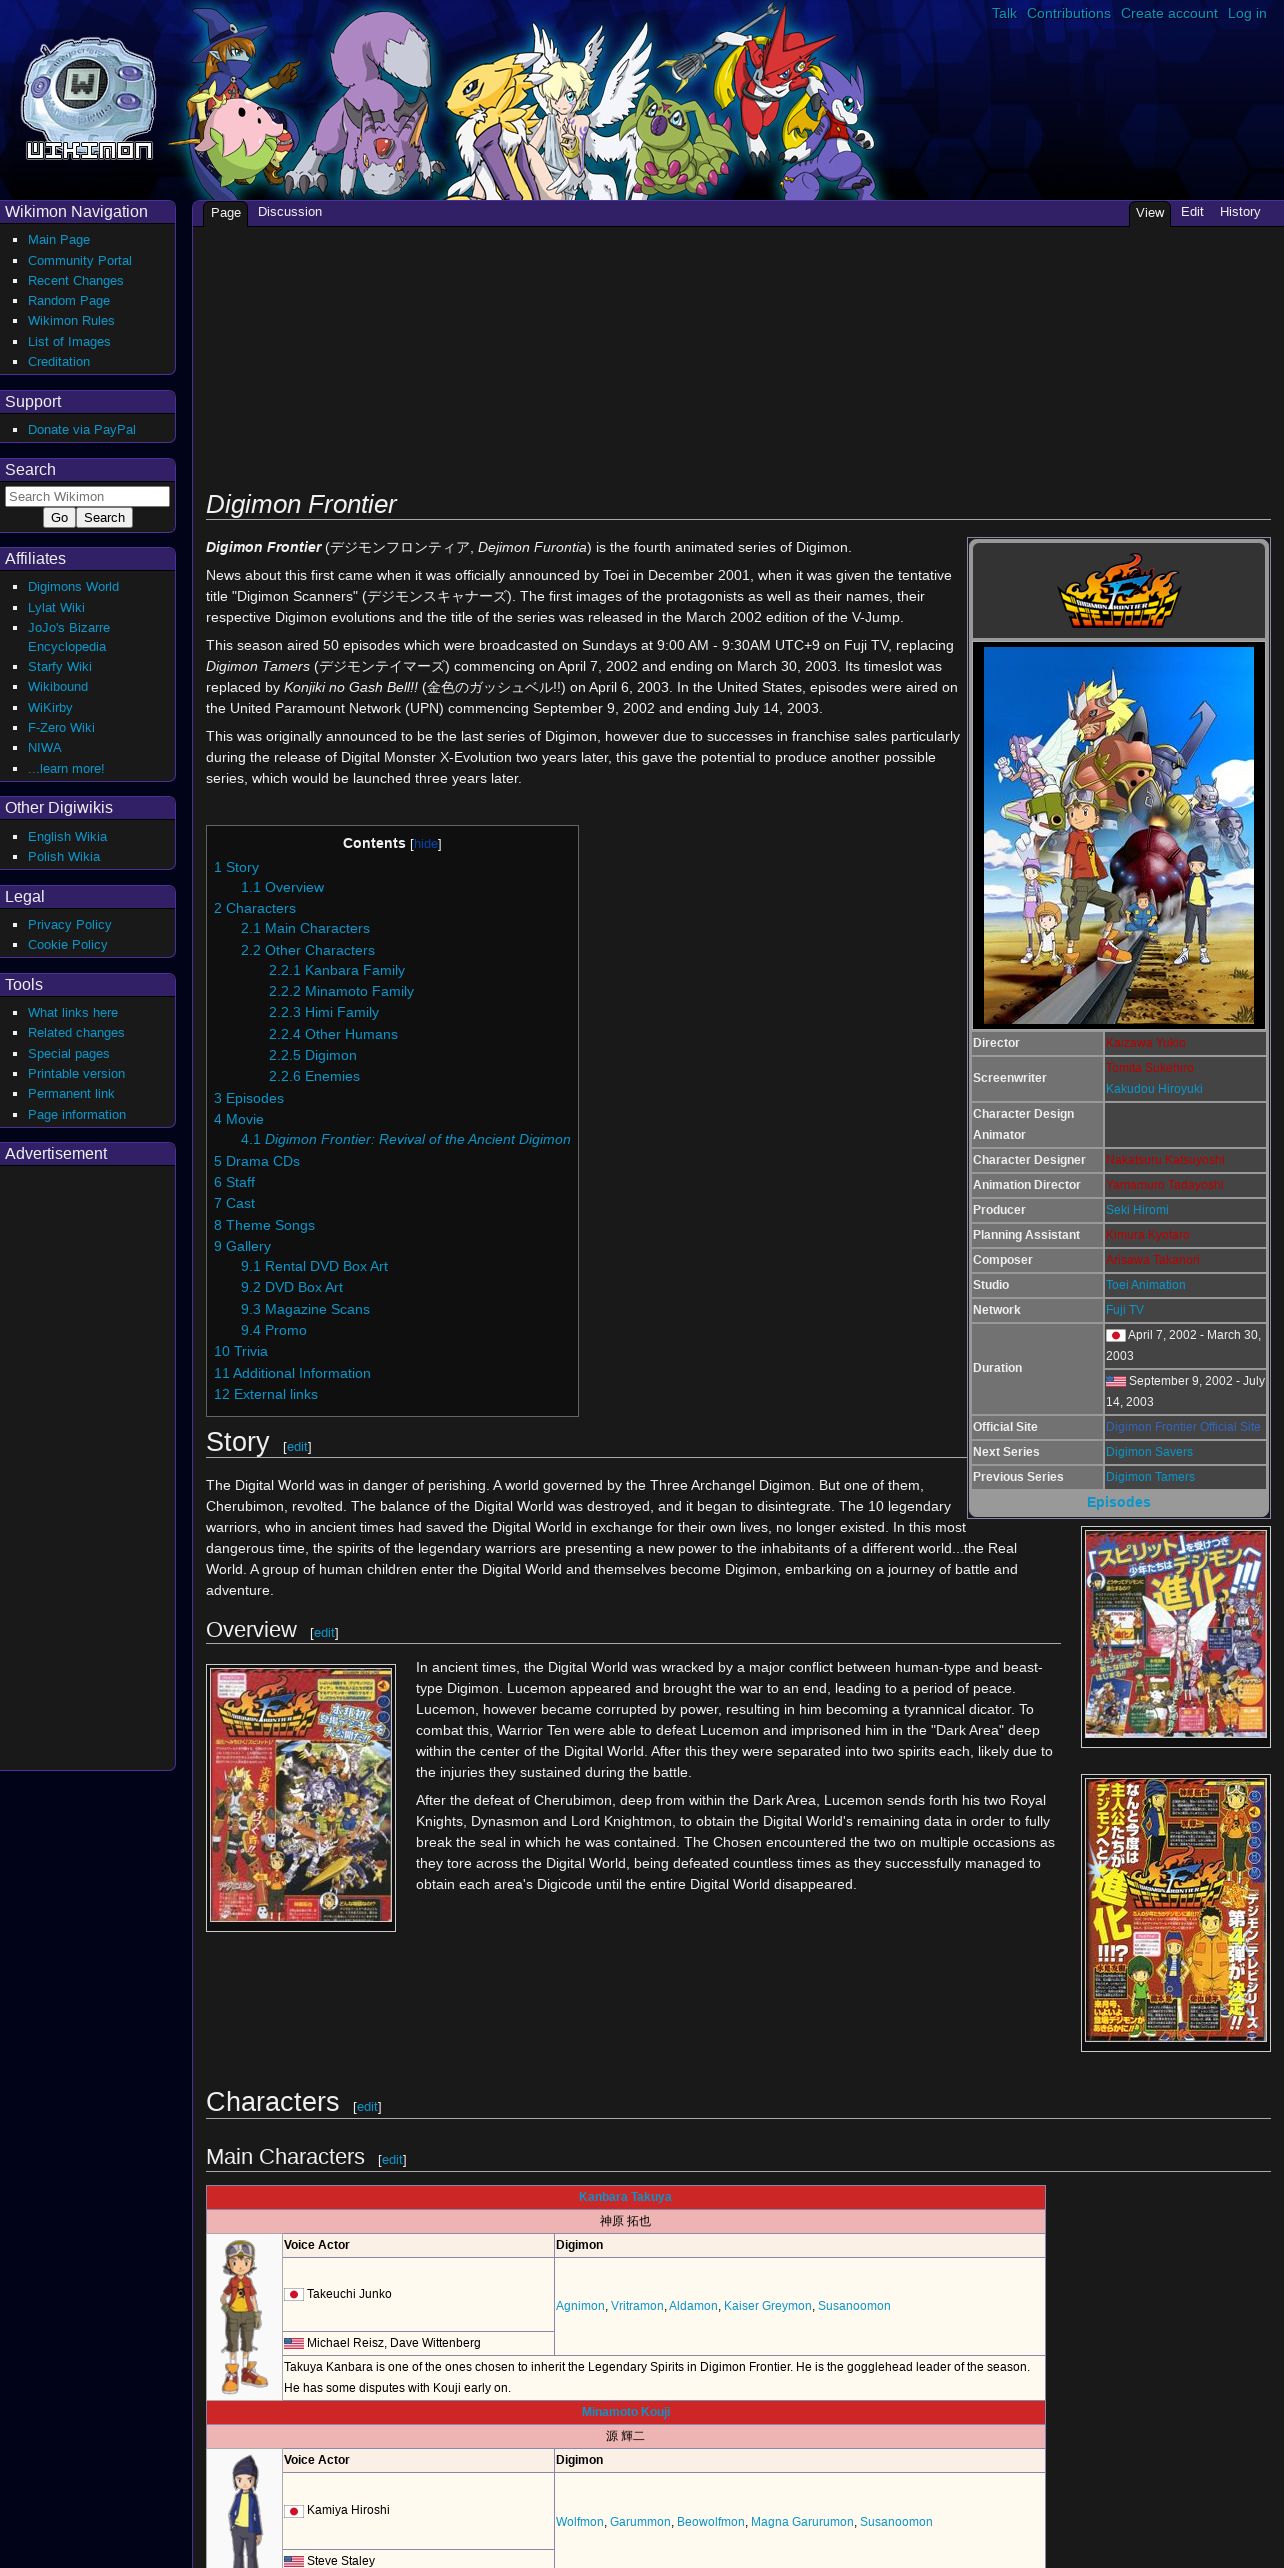Open the Kaiser Greymon link
The height and width of the screenshot is (2568, 1284).
click(767, 2306)
